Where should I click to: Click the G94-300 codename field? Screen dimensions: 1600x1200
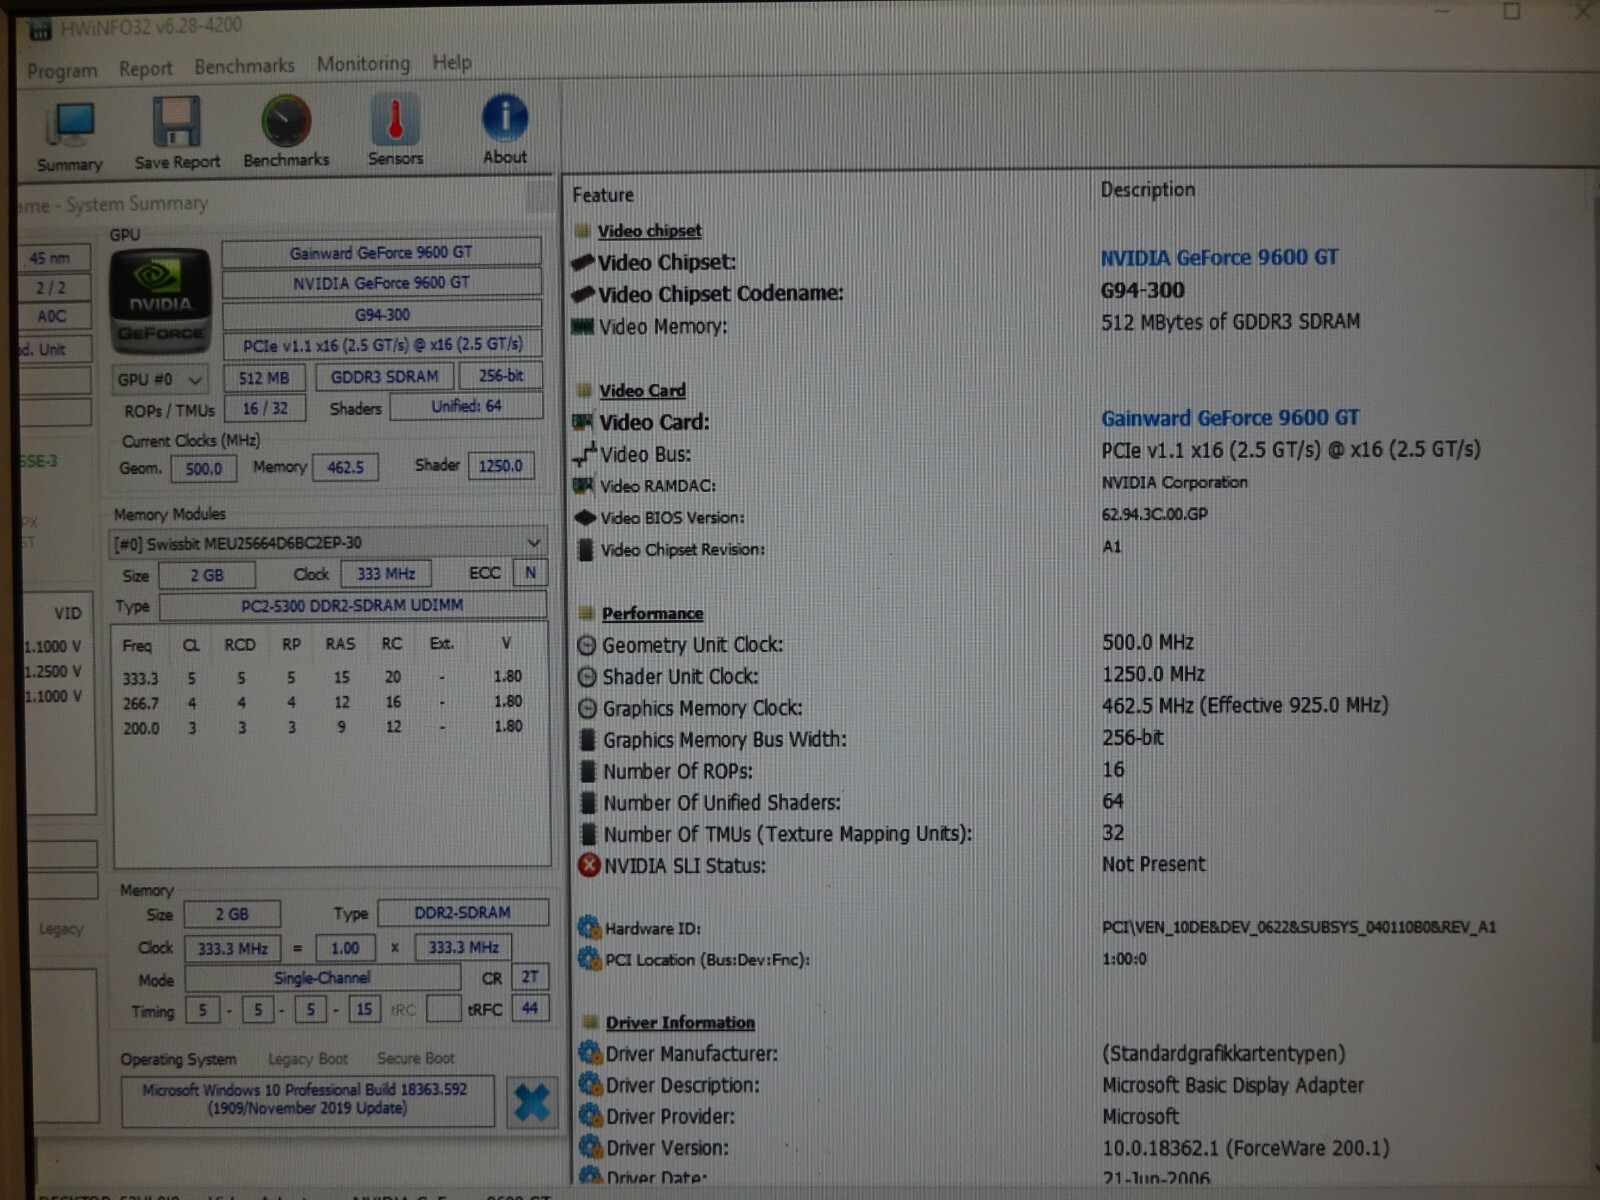click(x=381, y=315)
